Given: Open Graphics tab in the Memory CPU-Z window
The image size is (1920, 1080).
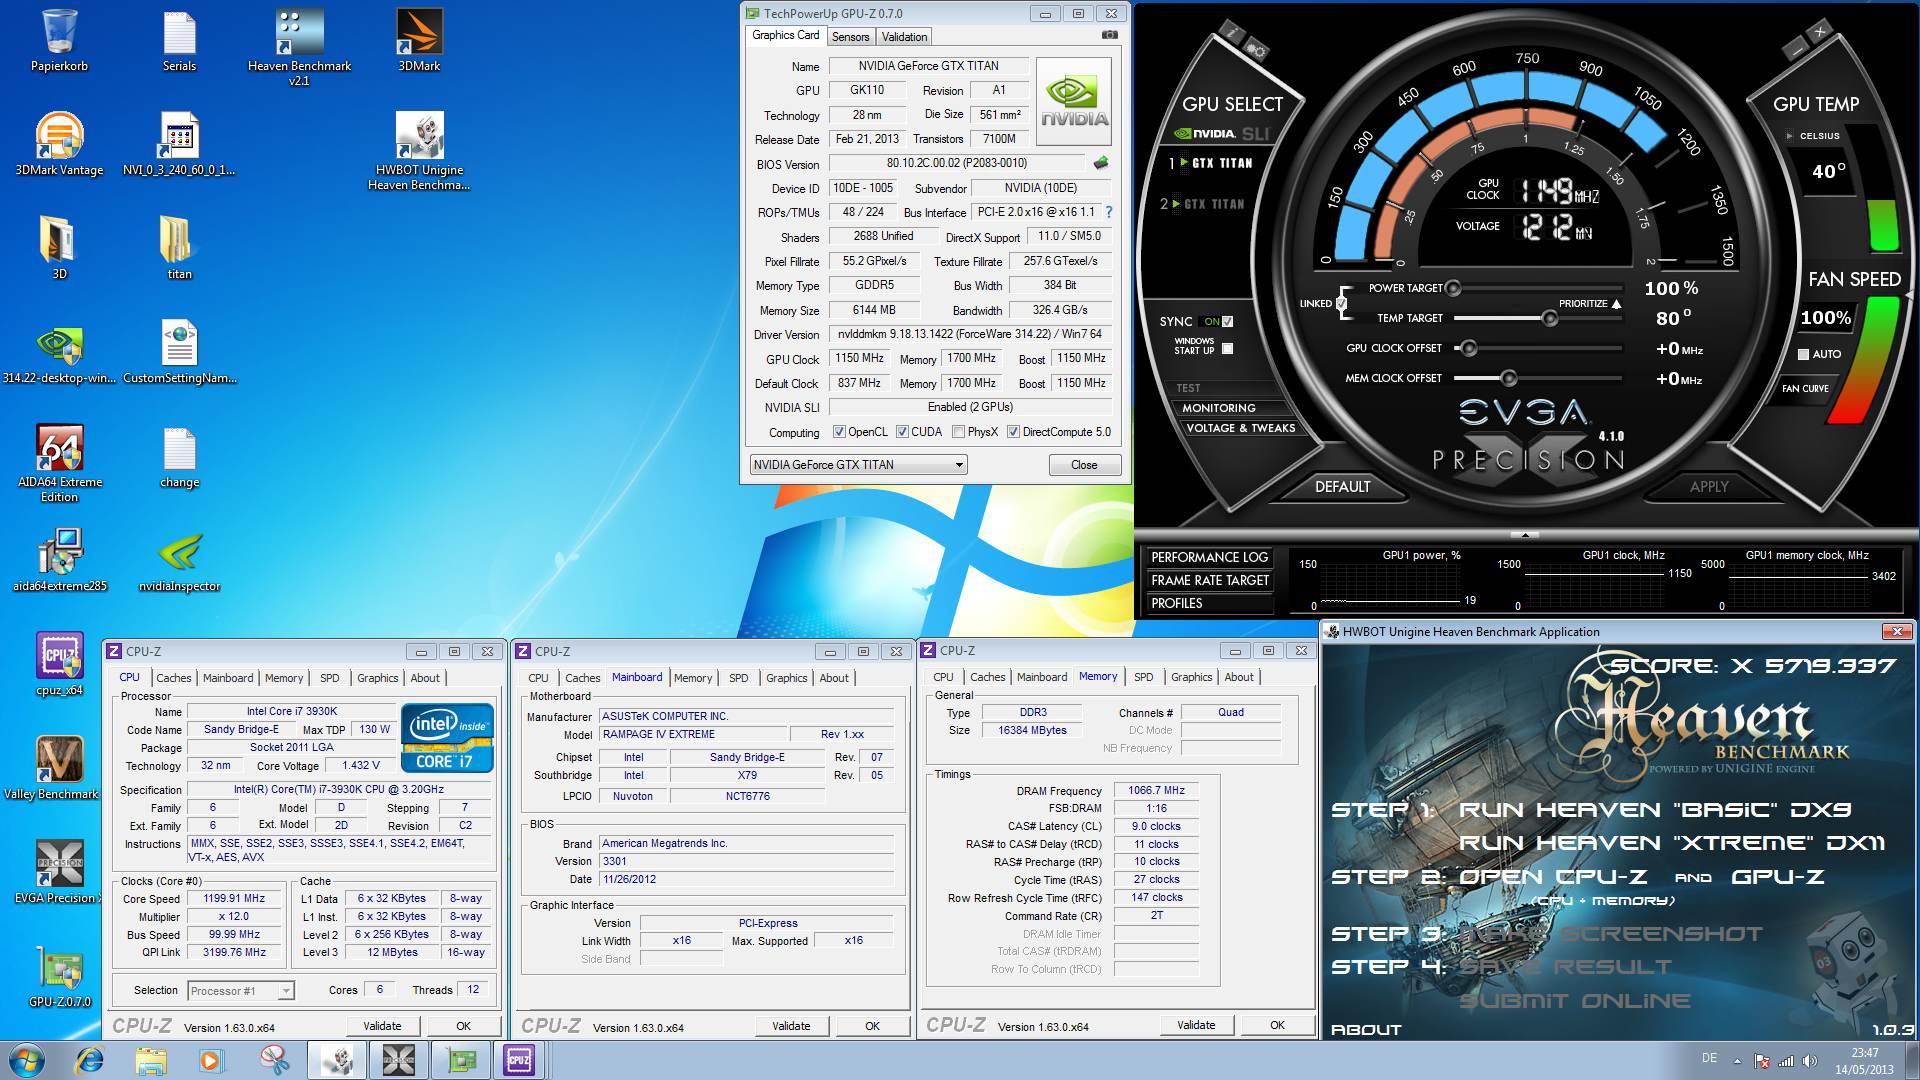Looking at the screenshot, I should tap(1191, 677).
